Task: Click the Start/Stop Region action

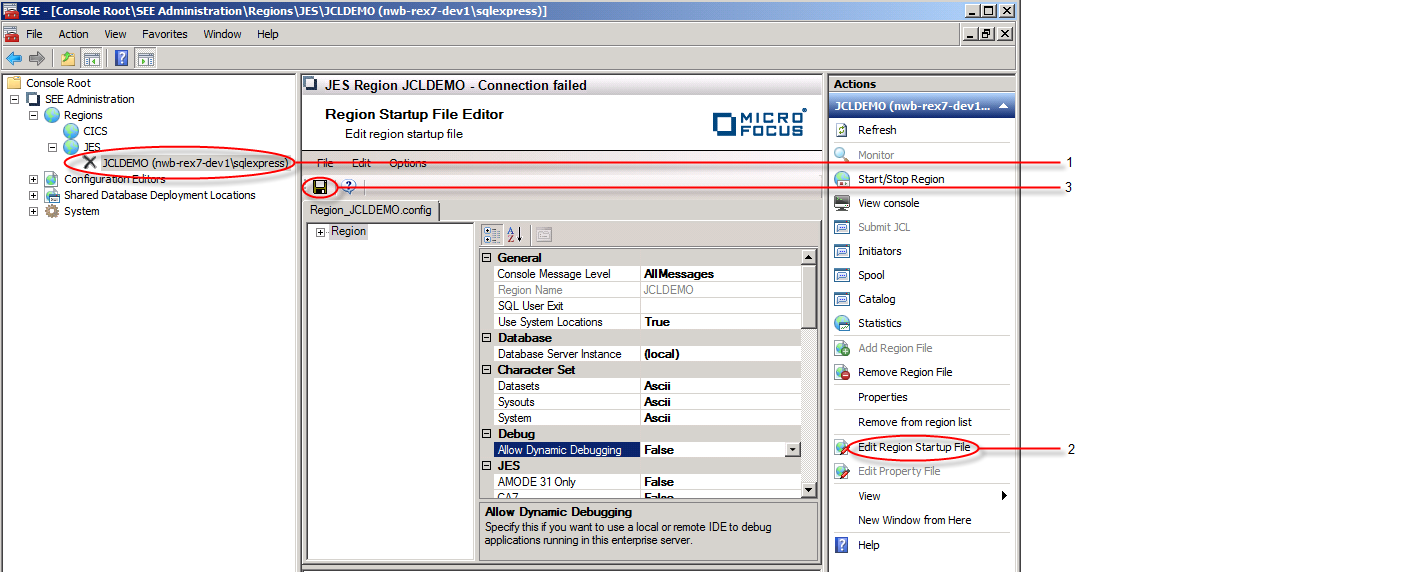Action: coord(901,179)
